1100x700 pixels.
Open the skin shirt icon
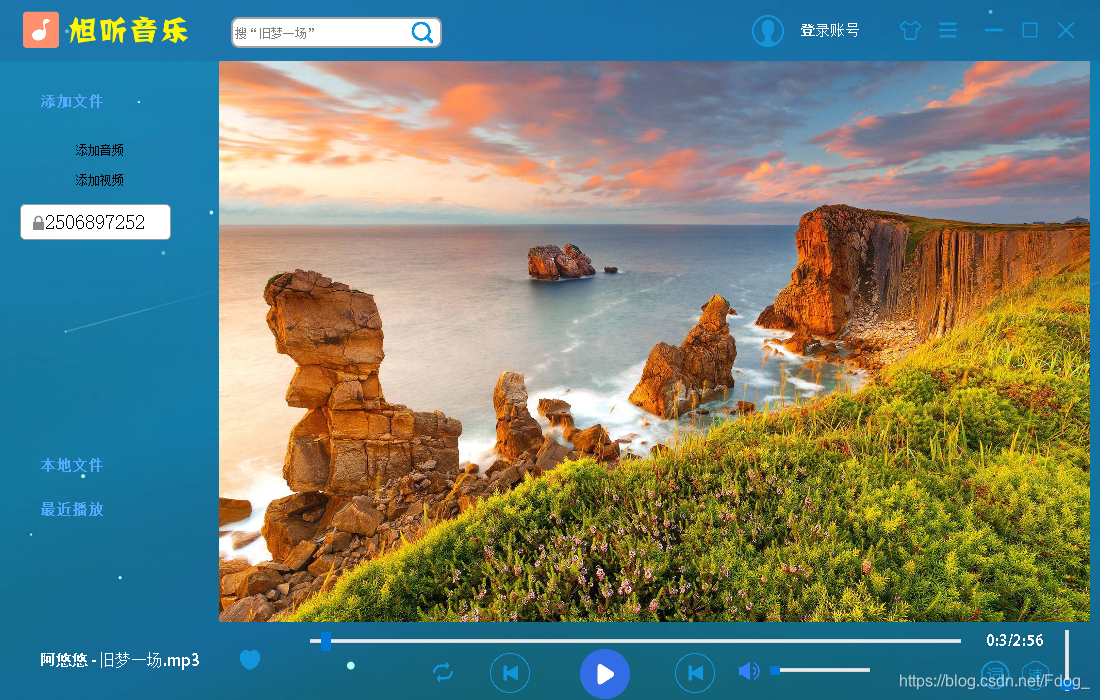pos(910,31)
